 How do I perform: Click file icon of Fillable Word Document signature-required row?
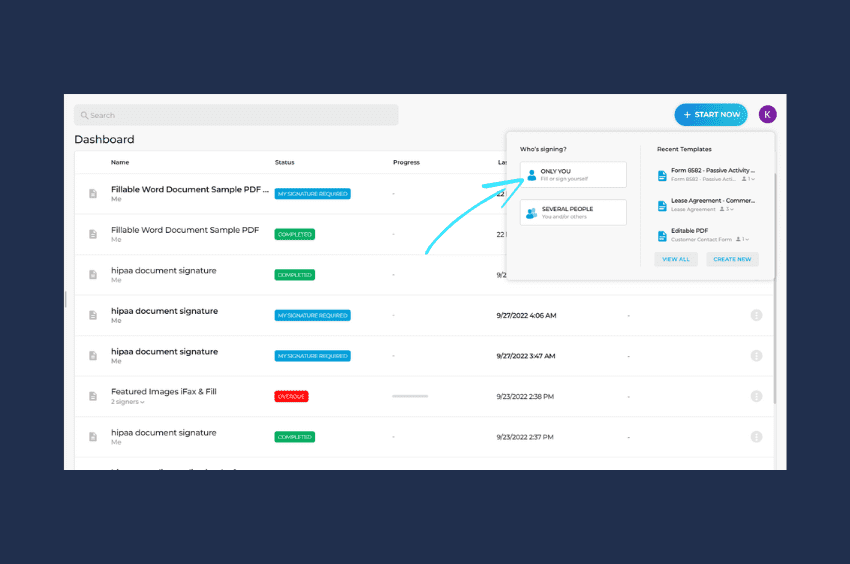tap(93, 194)
